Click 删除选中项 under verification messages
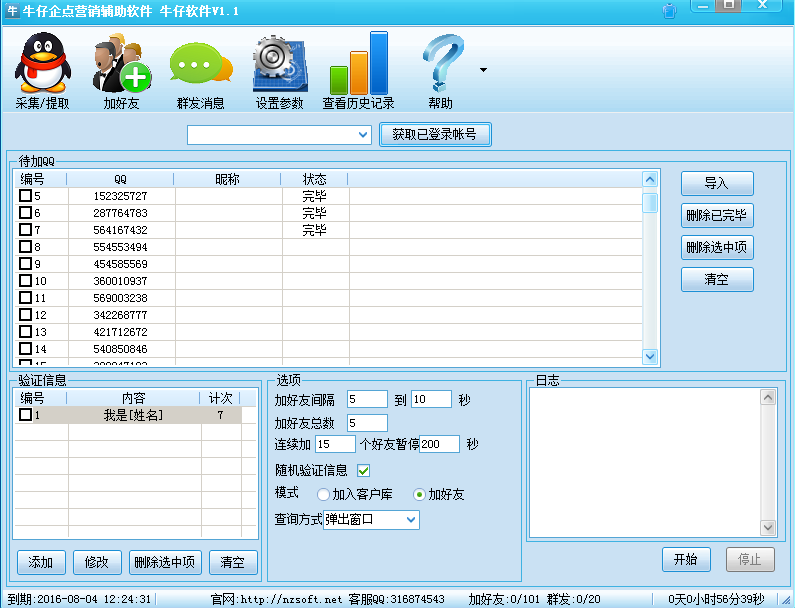The height and width of the screenshot is (608, 795). coord(165,562)
